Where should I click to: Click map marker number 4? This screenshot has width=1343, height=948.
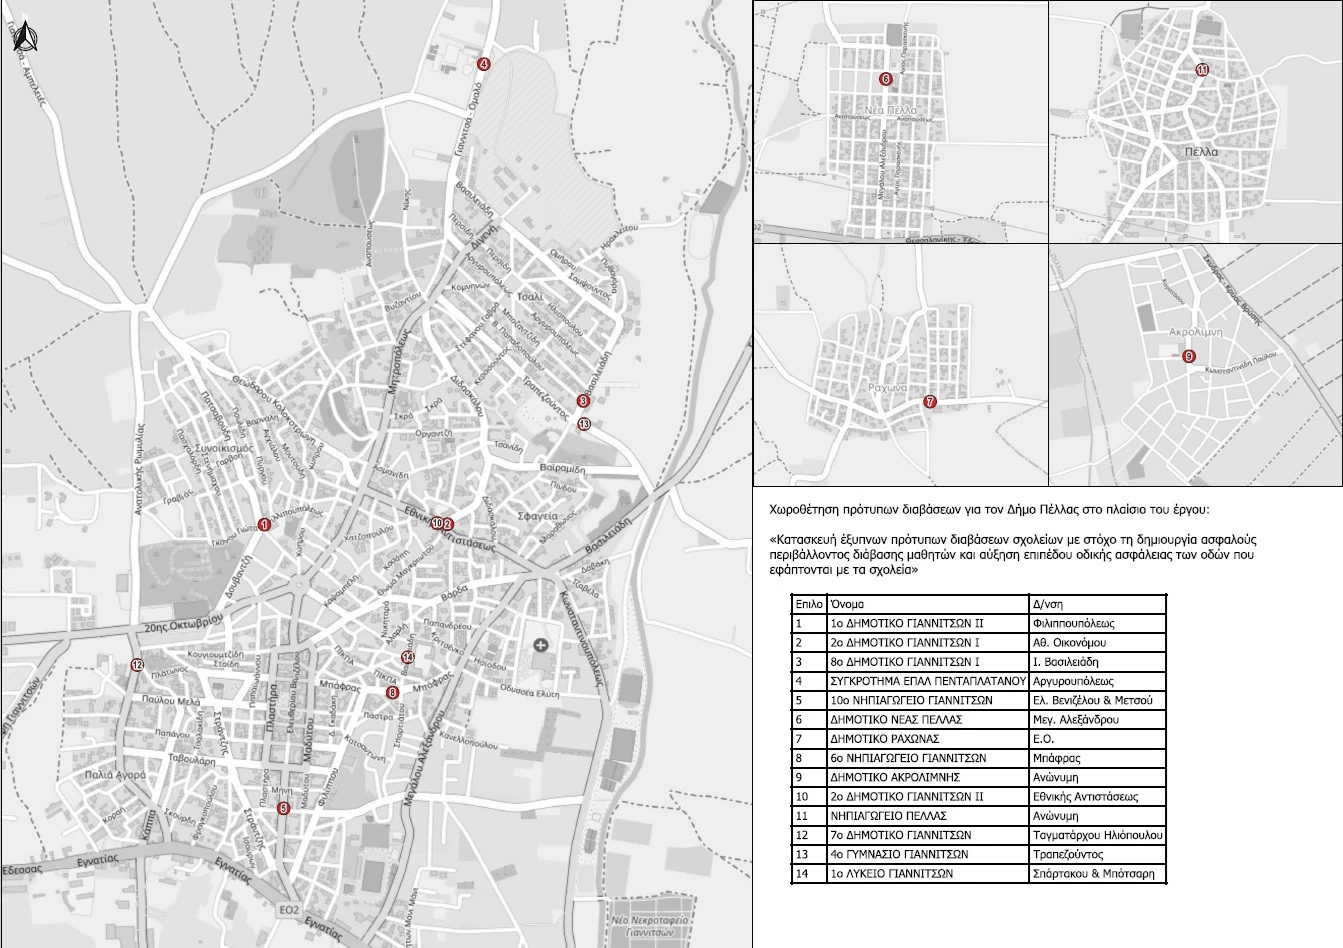click(484, 64)
